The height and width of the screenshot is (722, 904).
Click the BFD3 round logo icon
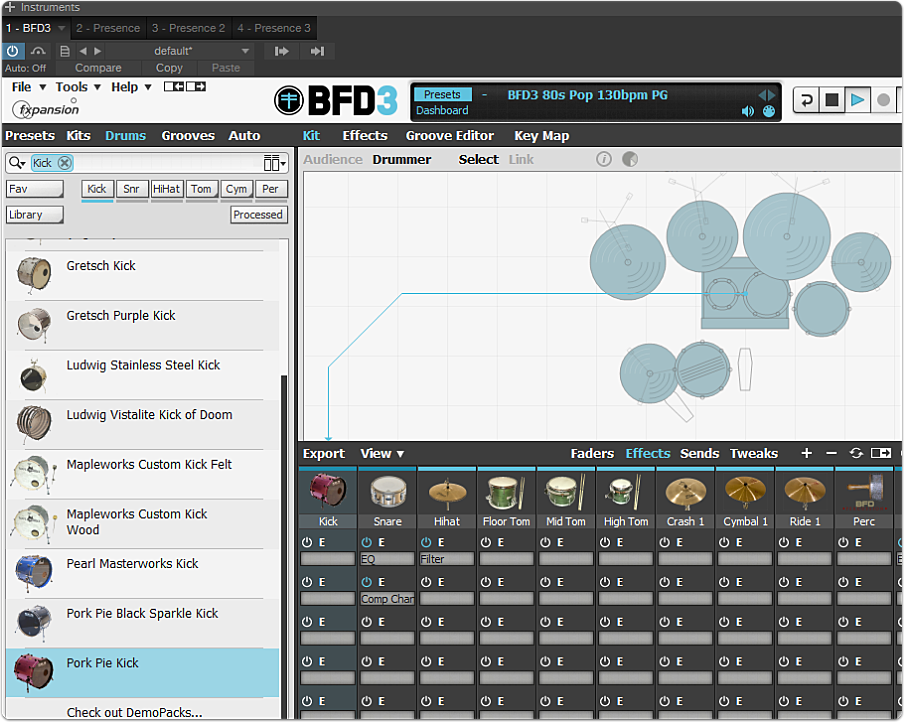[288, 100]
